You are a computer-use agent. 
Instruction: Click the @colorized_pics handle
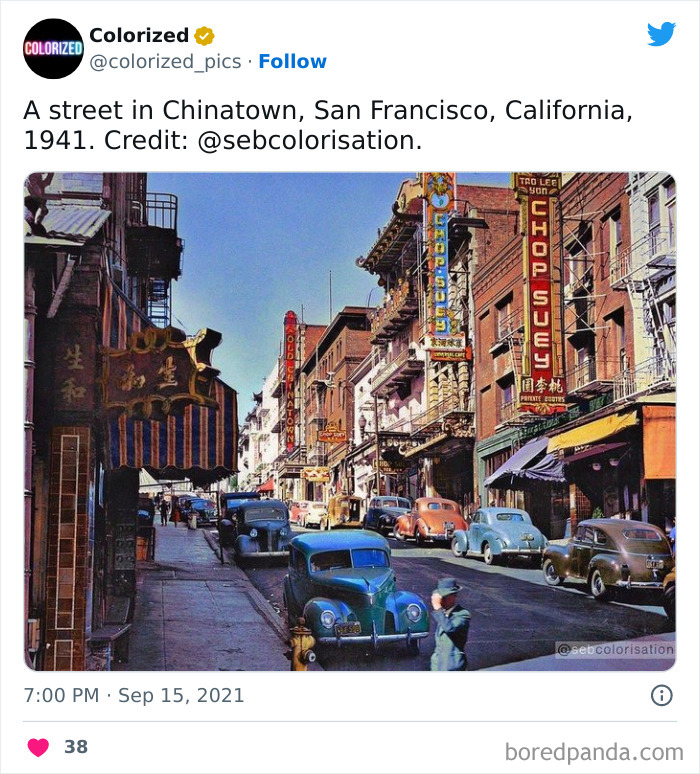tap(165, 61)
